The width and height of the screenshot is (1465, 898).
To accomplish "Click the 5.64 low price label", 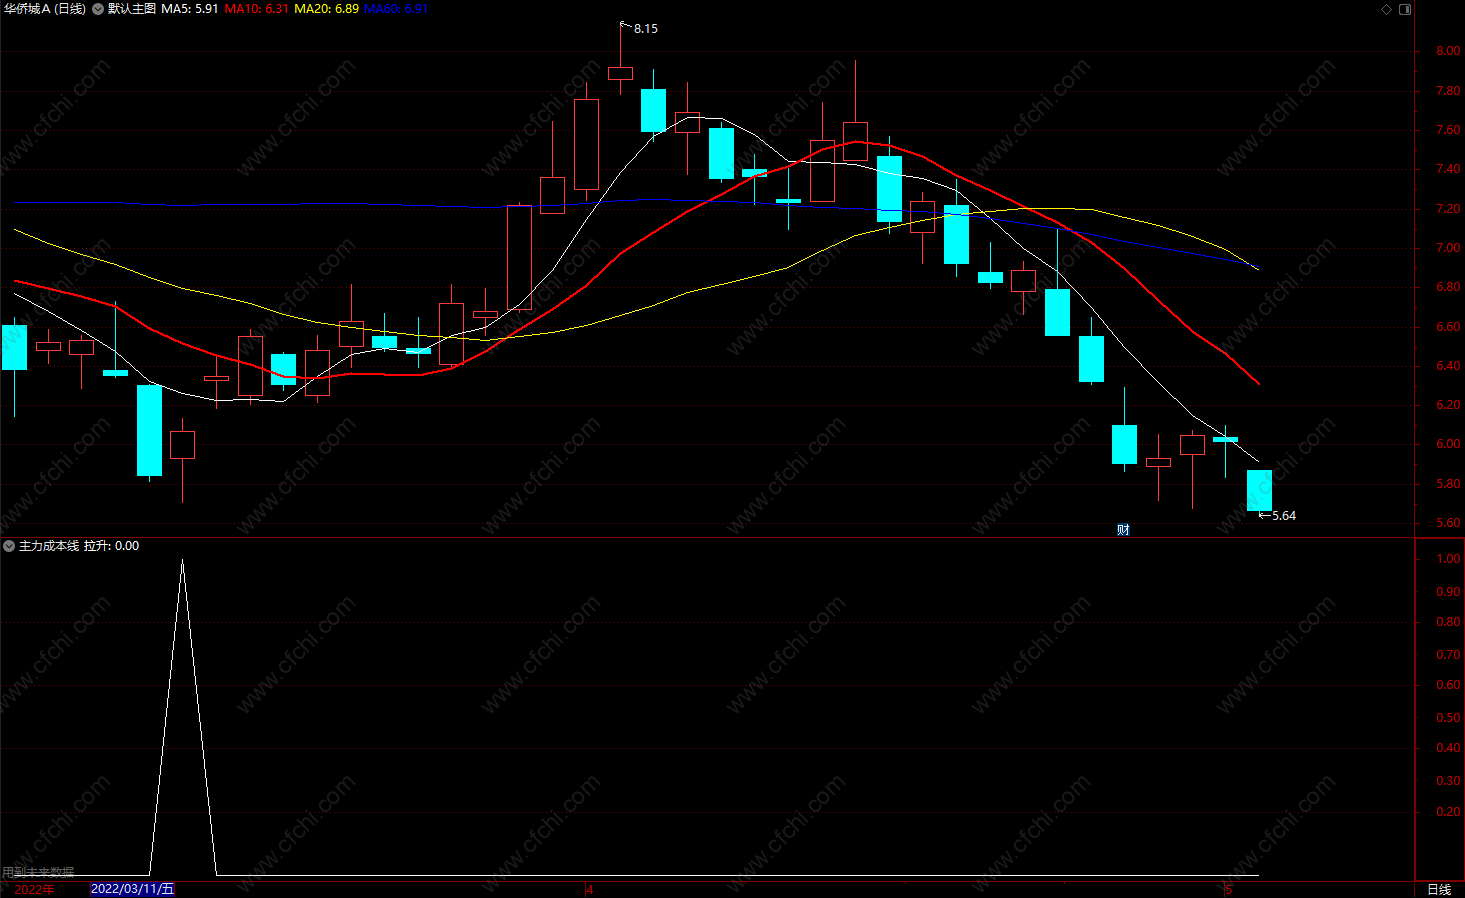I will click(x=1284, y=516).
